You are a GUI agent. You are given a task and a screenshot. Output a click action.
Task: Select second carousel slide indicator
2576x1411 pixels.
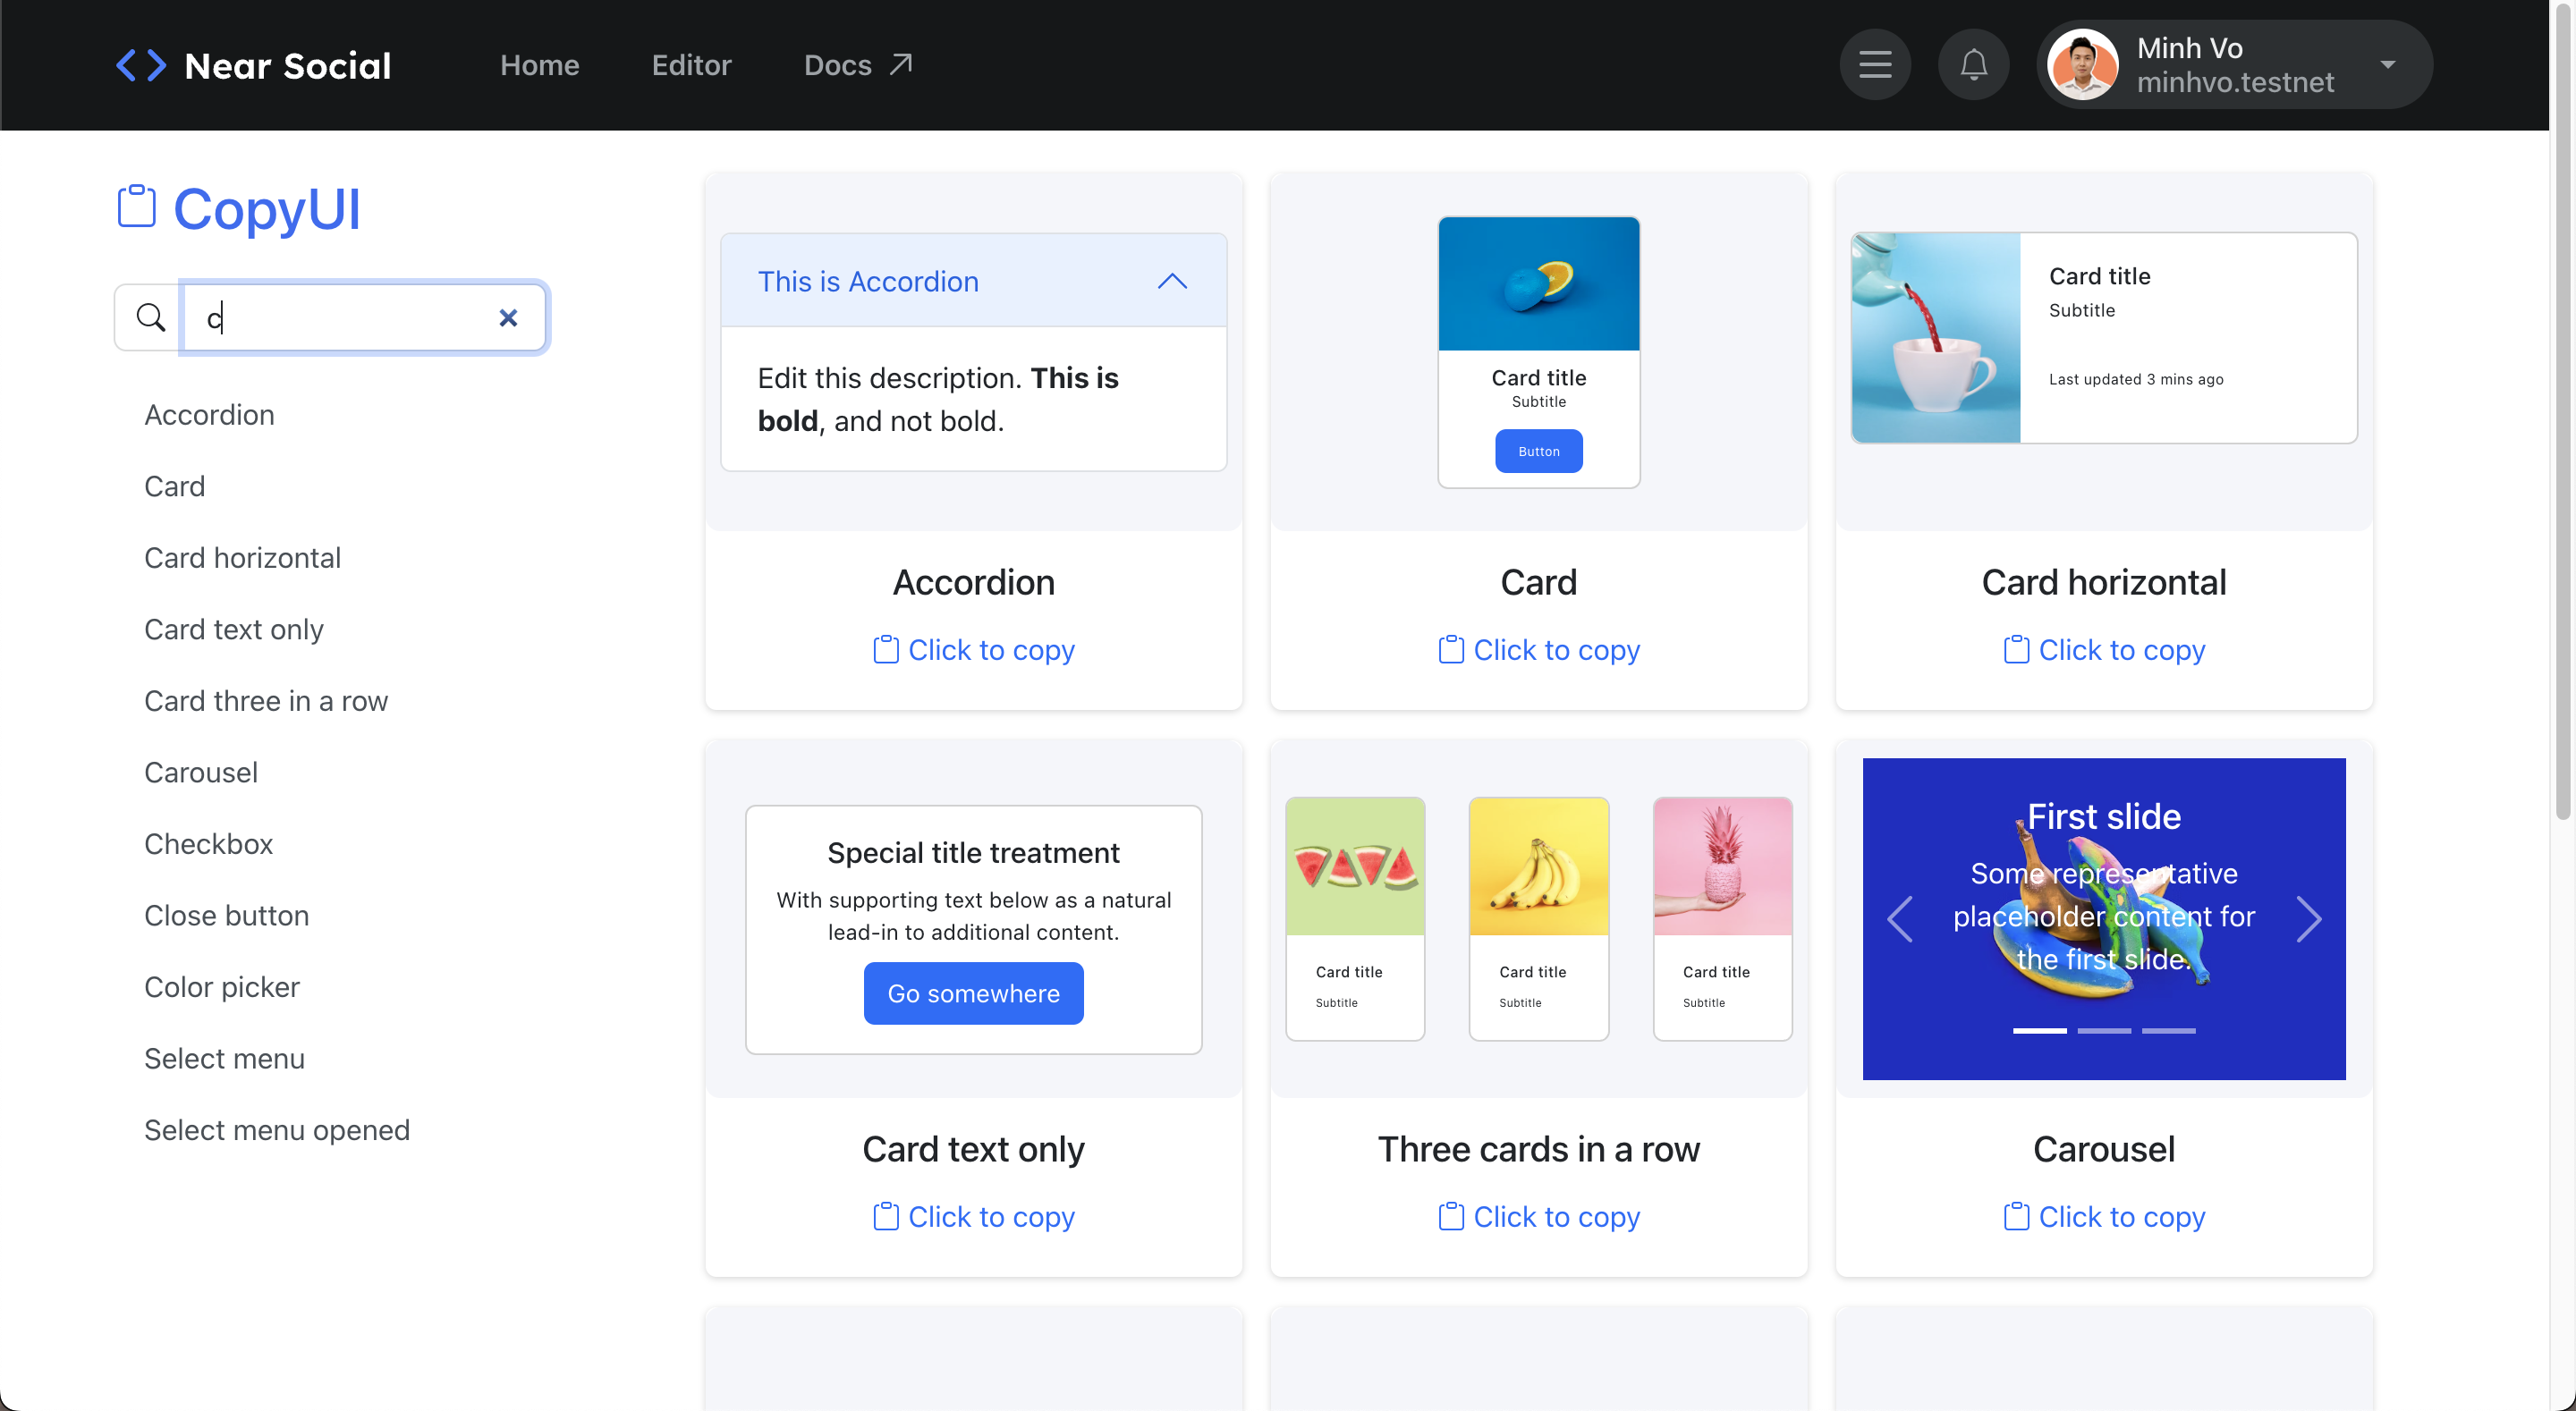point(2104,1030)
